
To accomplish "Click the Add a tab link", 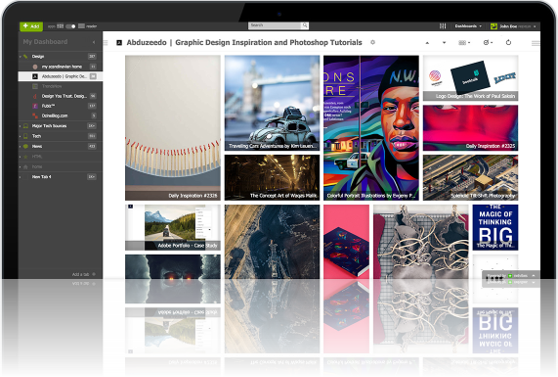I will [x=80, y=274].
